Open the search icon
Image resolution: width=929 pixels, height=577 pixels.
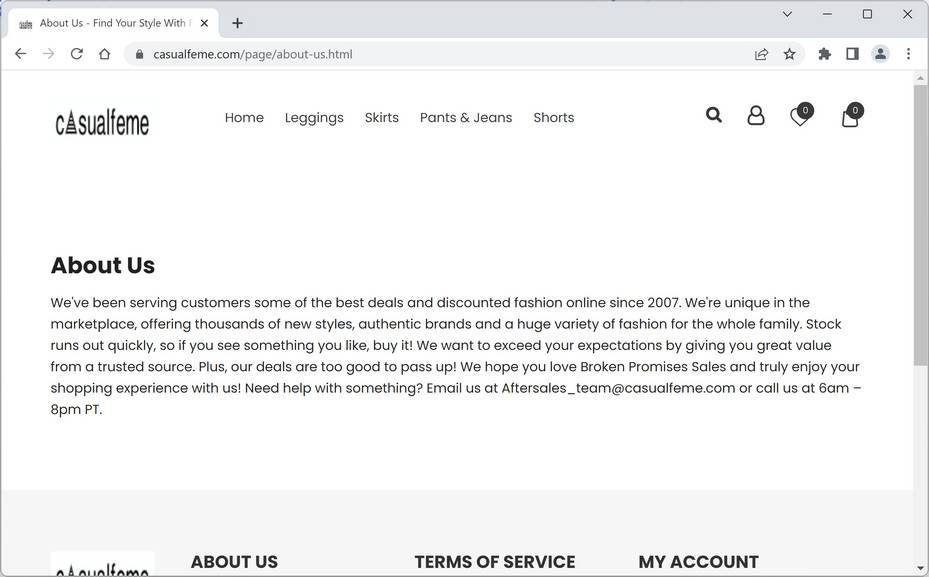click(713, 115)
